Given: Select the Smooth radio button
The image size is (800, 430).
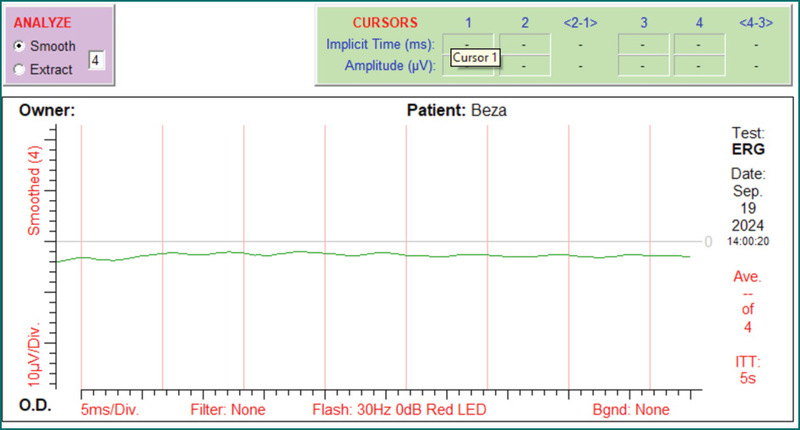Looking at the screenshot, I should [x=19, y=46].
